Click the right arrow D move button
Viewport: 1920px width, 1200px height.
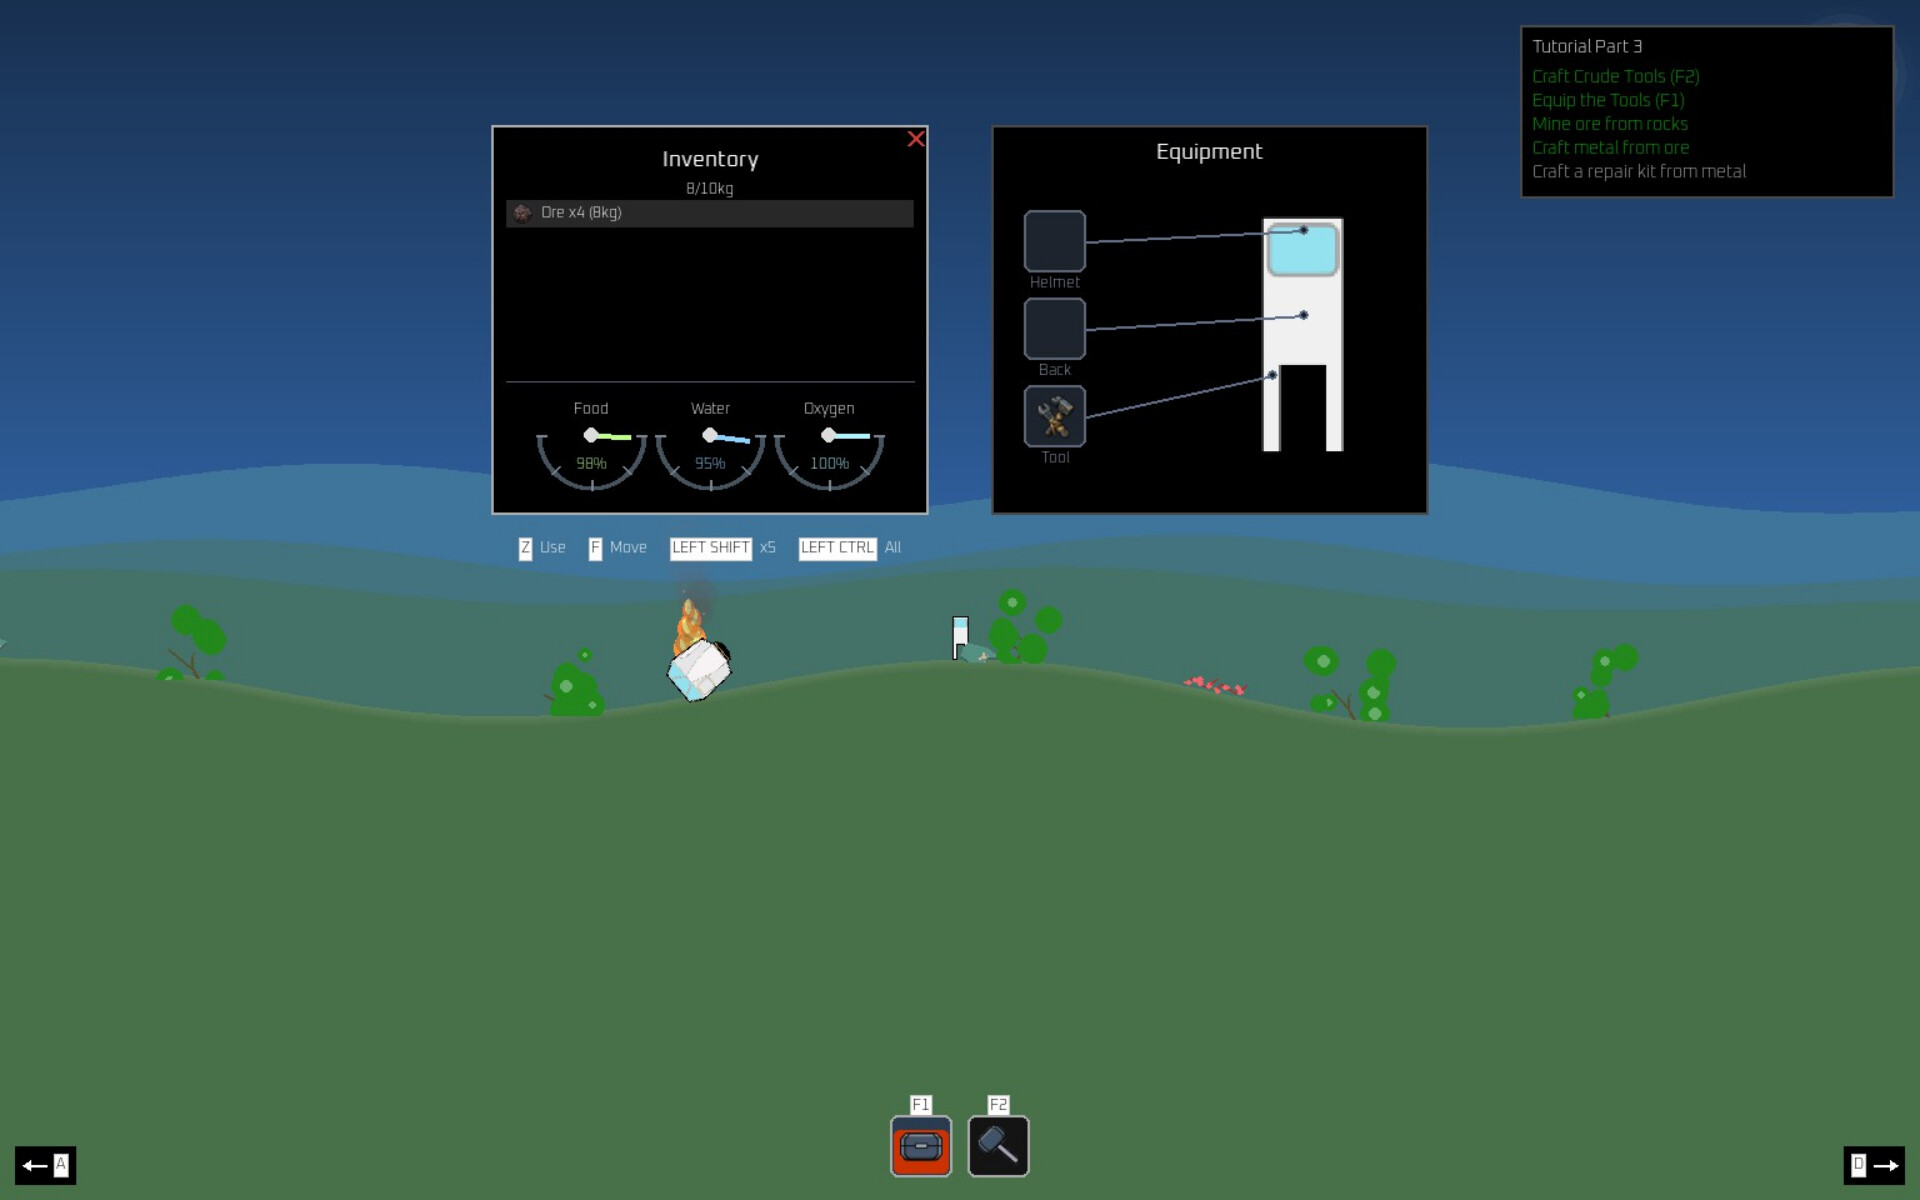coord(1874,1165)
